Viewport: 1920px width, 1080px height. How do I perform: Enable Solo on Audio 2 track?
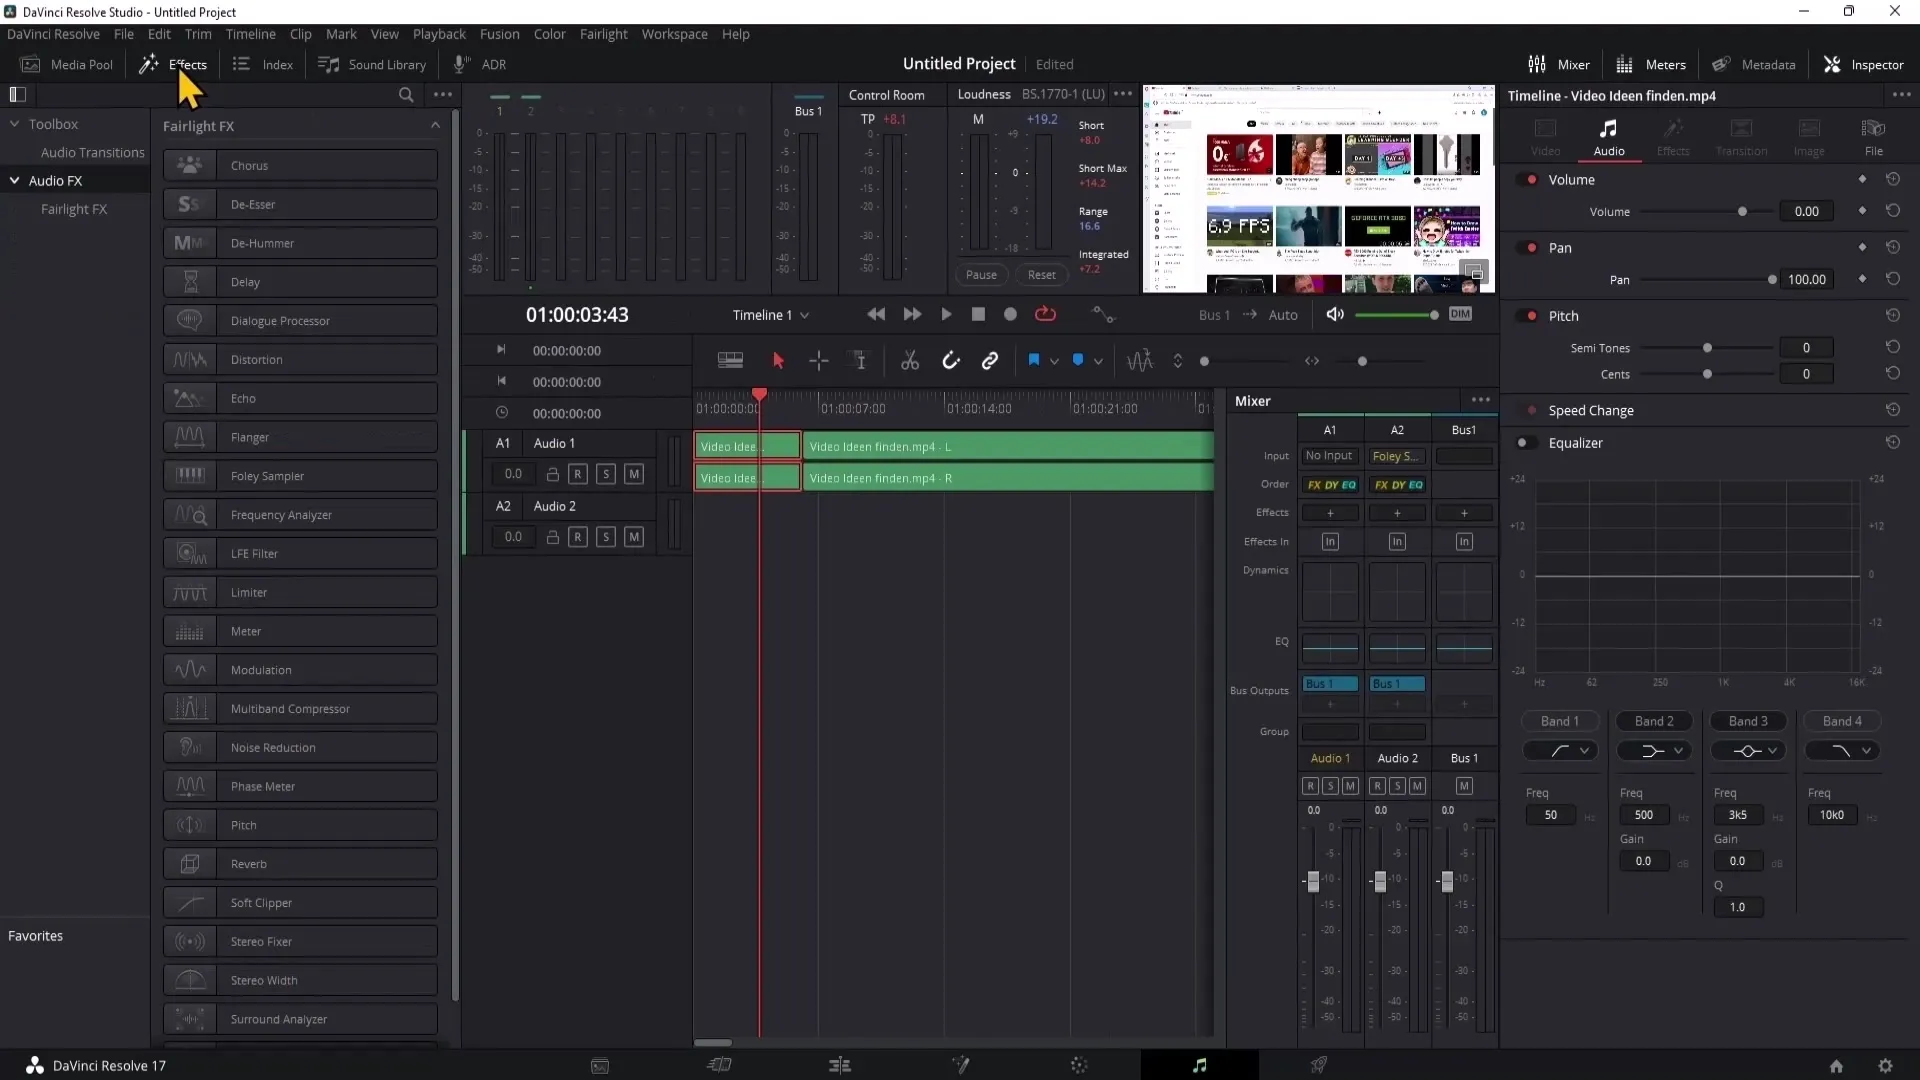point(605,537)
